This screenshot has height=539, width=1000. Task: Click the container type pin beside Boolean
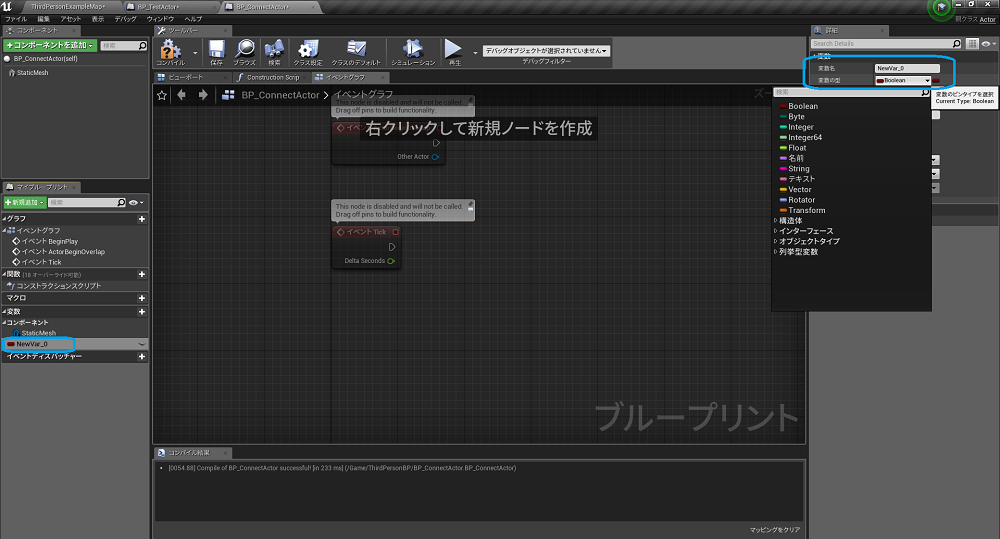pos(936,80)
